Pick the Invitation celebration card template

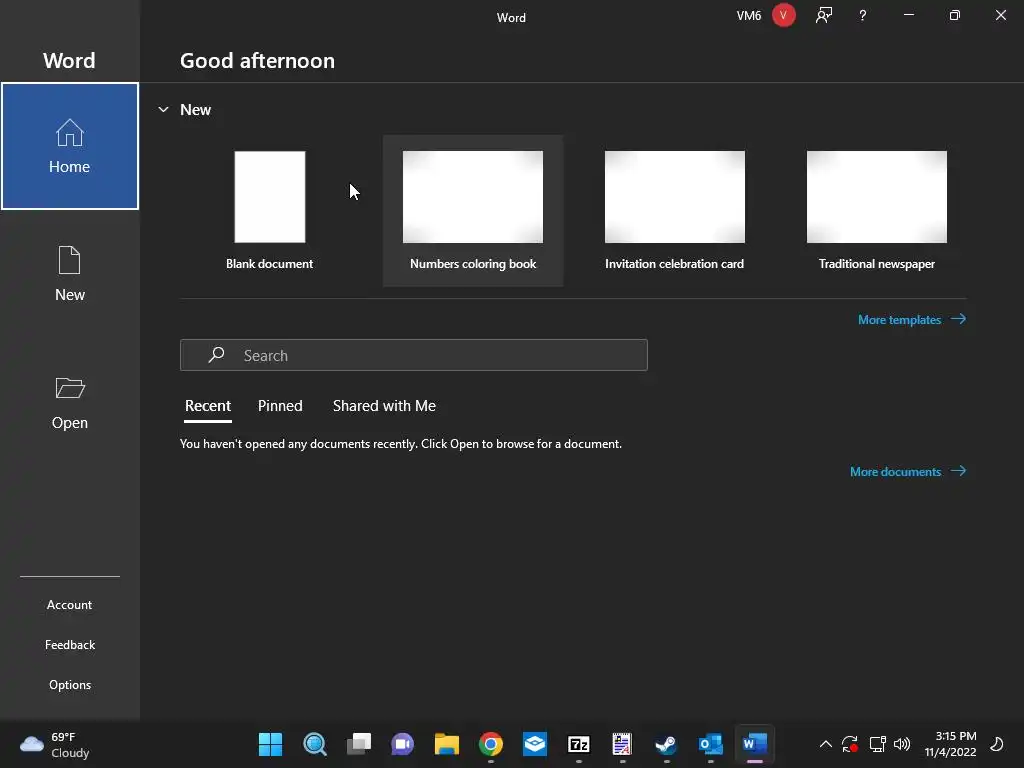pos(675,210)
